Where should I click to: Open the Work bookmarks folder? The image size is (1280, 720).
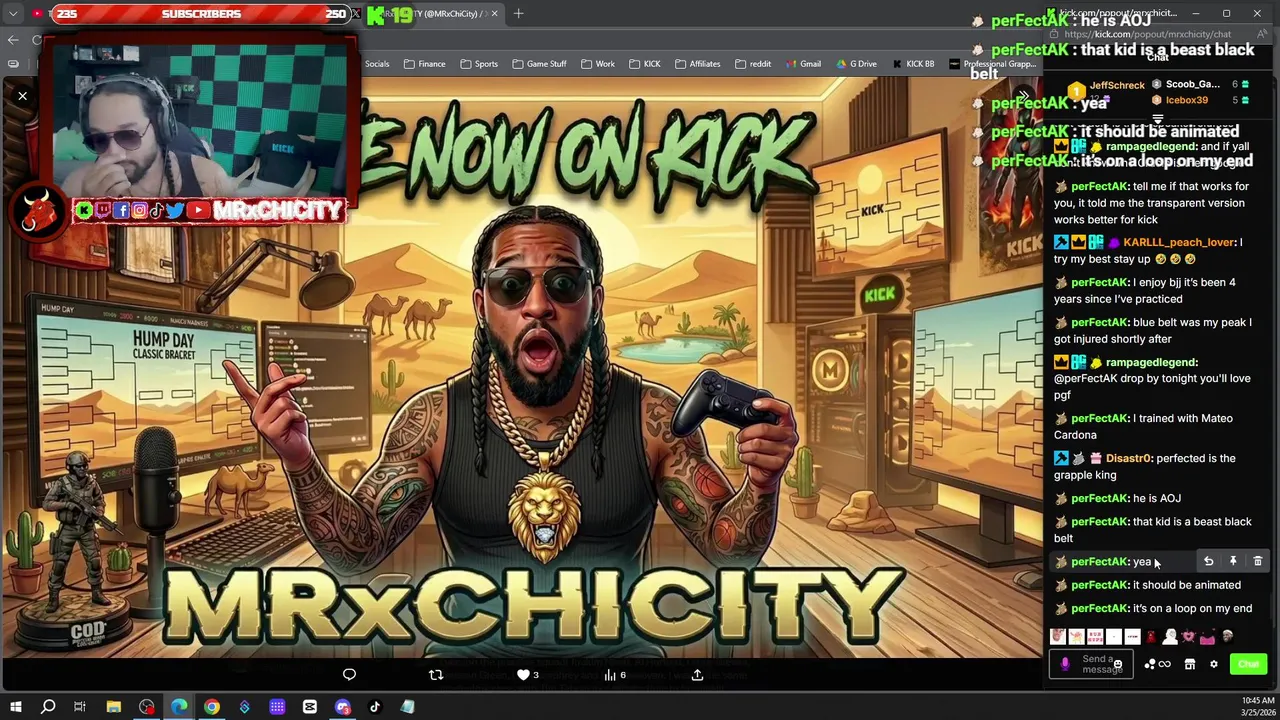[x=598, y=64]
